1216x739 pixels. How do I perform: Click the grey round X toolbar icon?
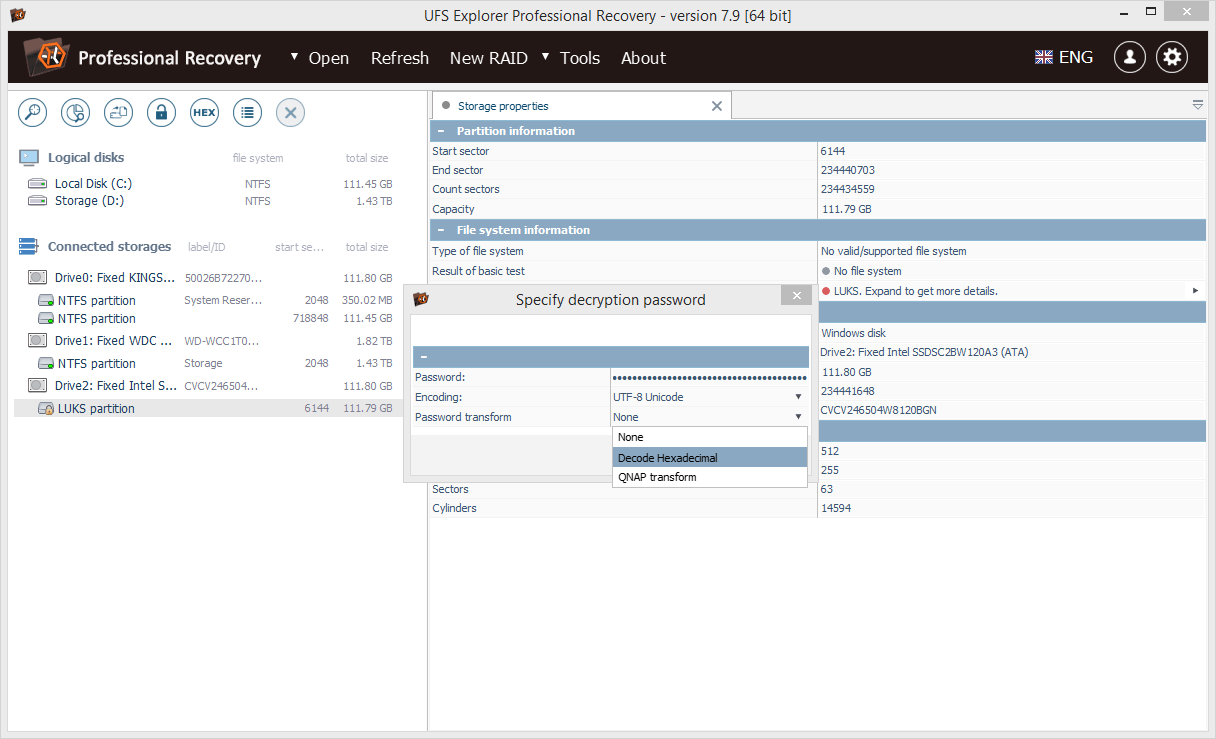click(x=290, y=113)
